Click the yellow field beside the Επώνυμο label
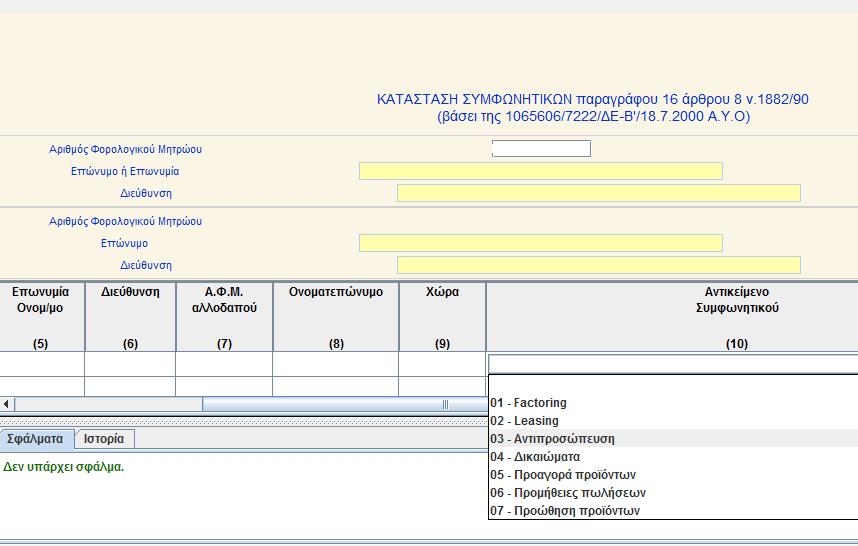The image size is (858, 546). (541, 243)
